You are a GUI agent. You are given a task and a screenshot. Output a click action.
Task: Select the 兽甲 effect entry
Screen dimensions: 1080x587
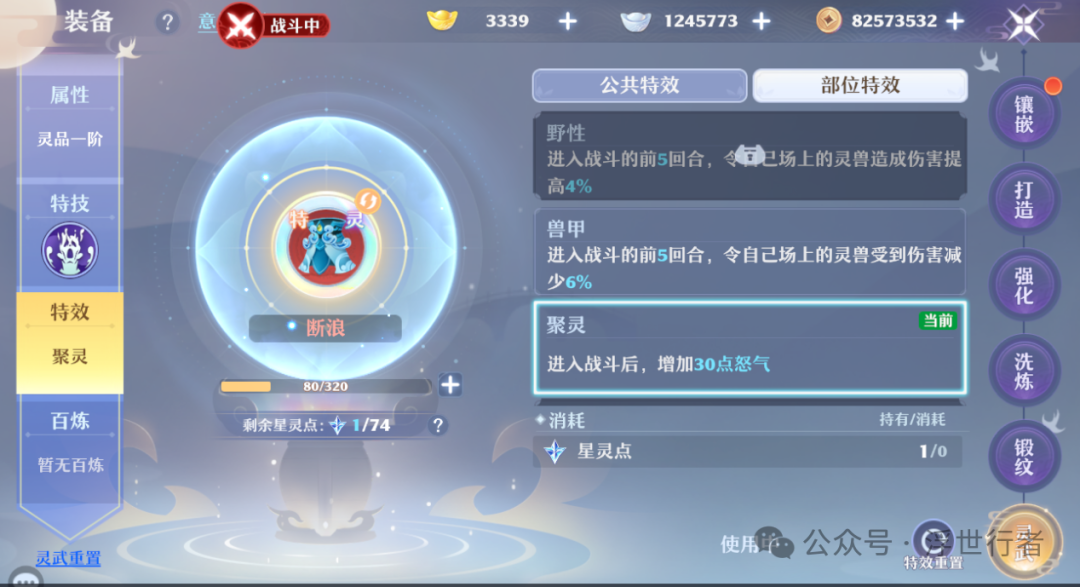[749, 252]
